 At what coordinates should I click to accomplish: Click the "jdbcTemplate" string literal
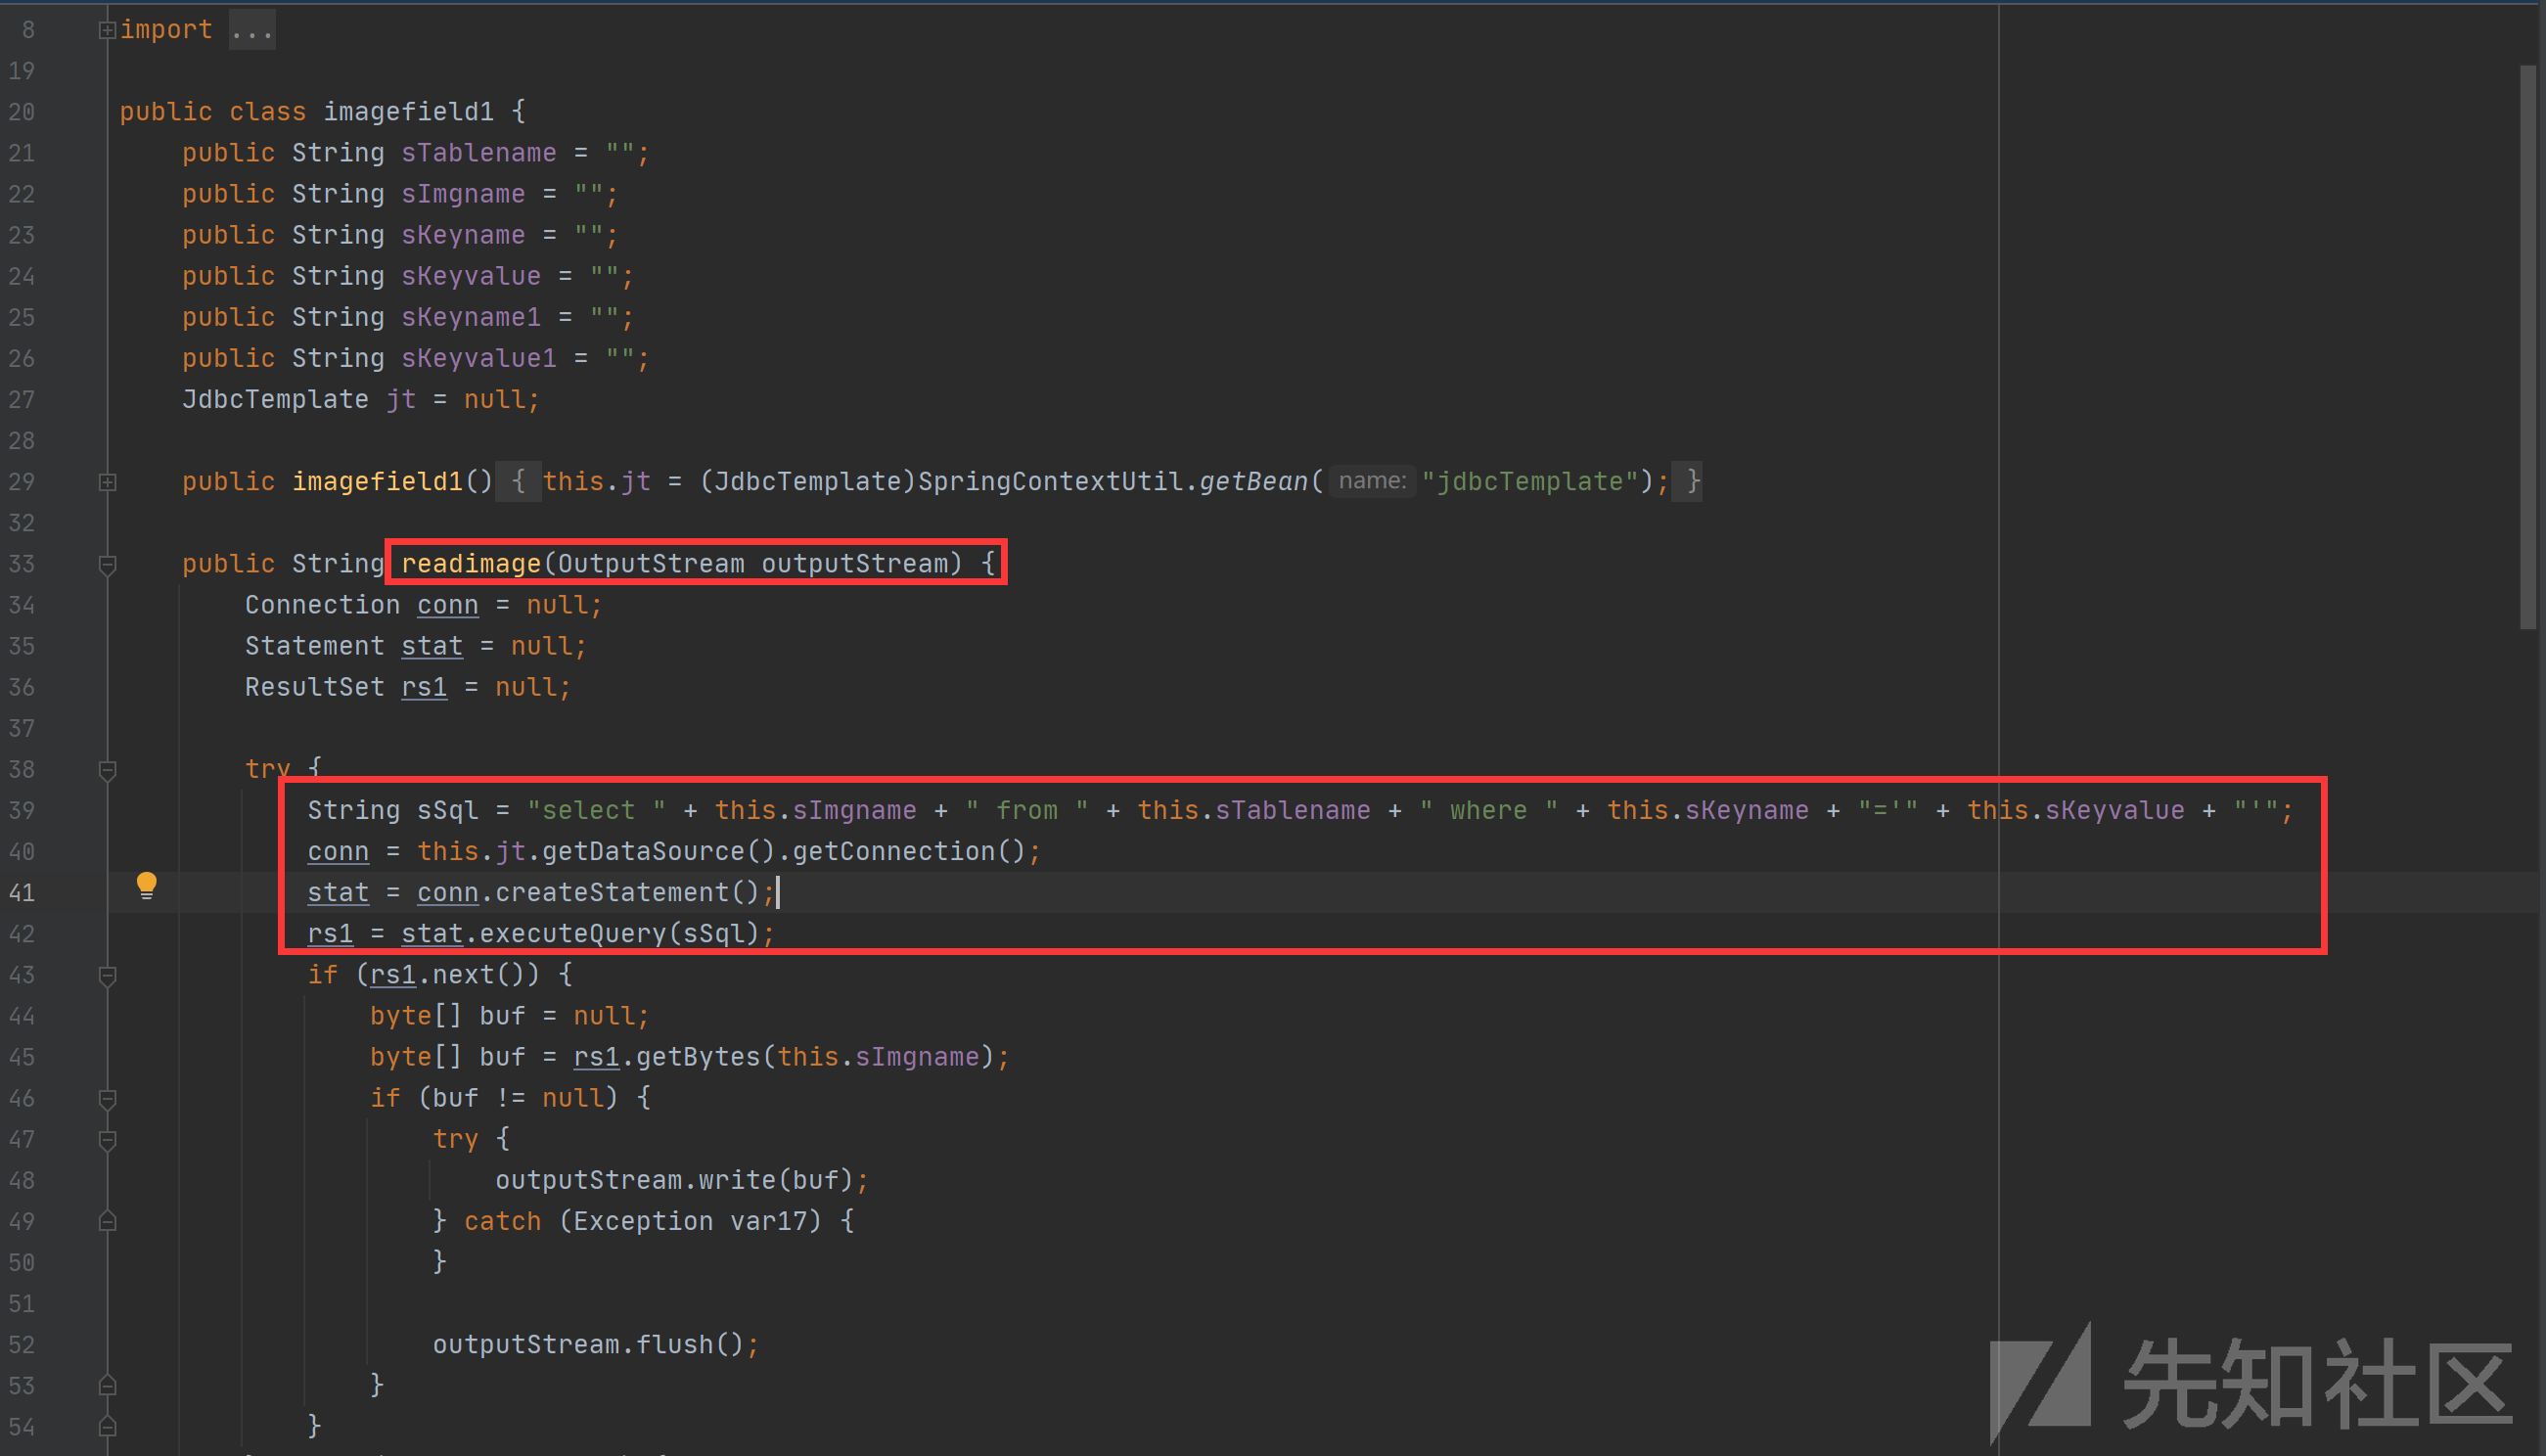[x=1530, y=482]
